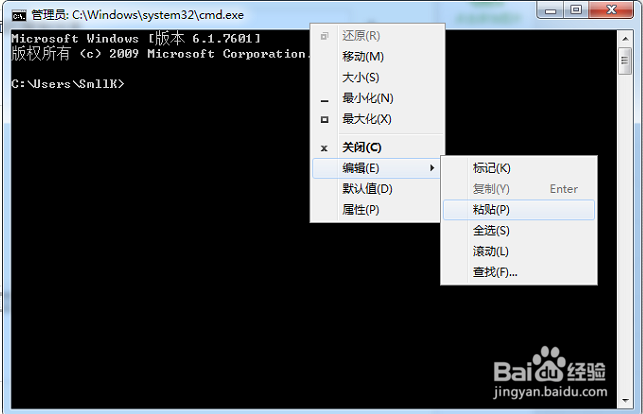Open 查找(F)... search dialog
The image size is (643, 414).
point(519,272)
